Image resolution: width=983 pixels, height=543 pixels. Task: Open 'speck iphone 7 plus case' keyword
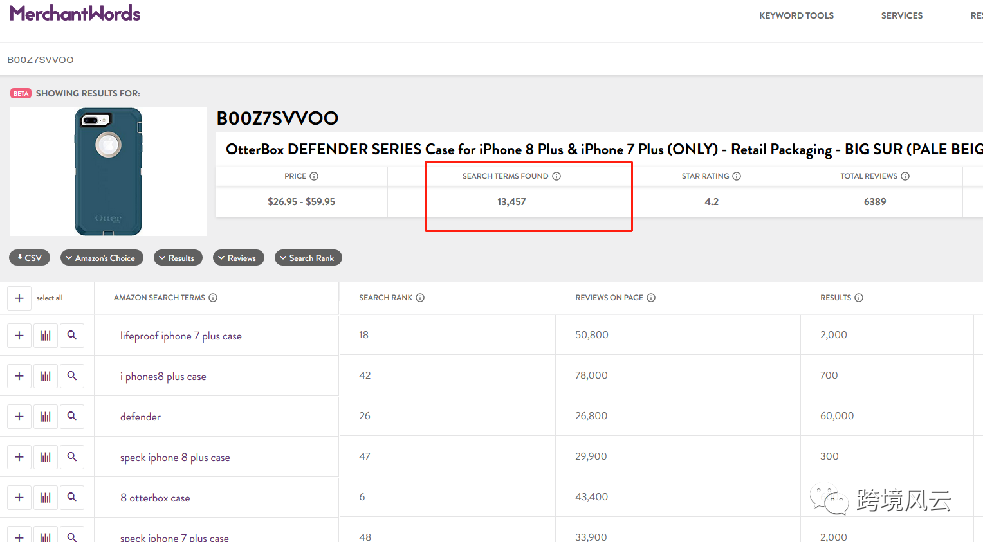point(174,537)
